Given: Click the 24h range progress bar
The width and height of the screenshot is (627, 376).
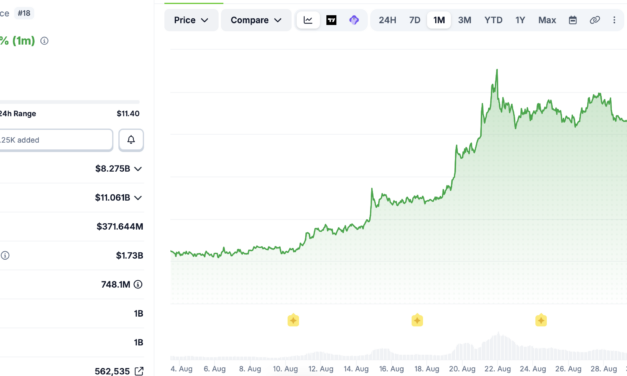Looking at the screenshot, I should pos(70,102).
